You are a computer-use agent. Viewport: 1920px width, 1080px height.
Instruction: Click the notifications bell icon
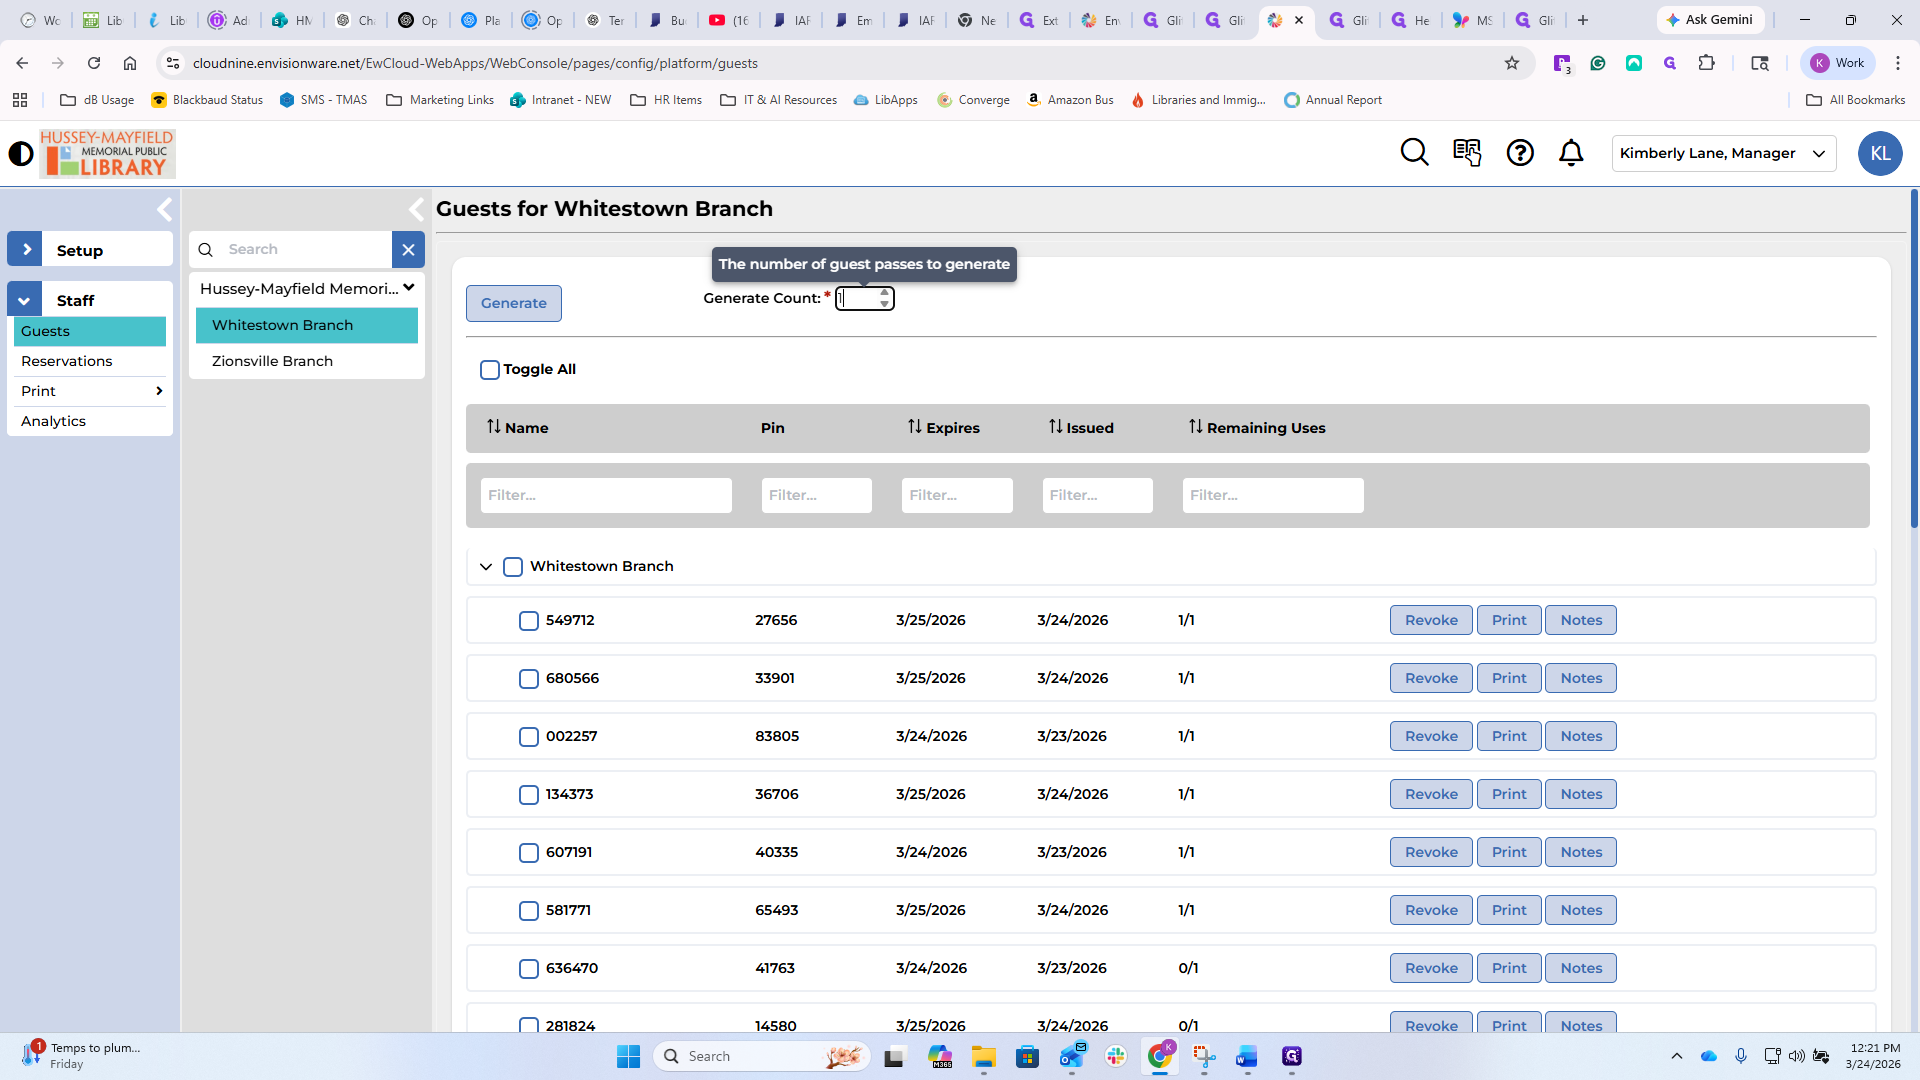click(x=1571, y=153)
